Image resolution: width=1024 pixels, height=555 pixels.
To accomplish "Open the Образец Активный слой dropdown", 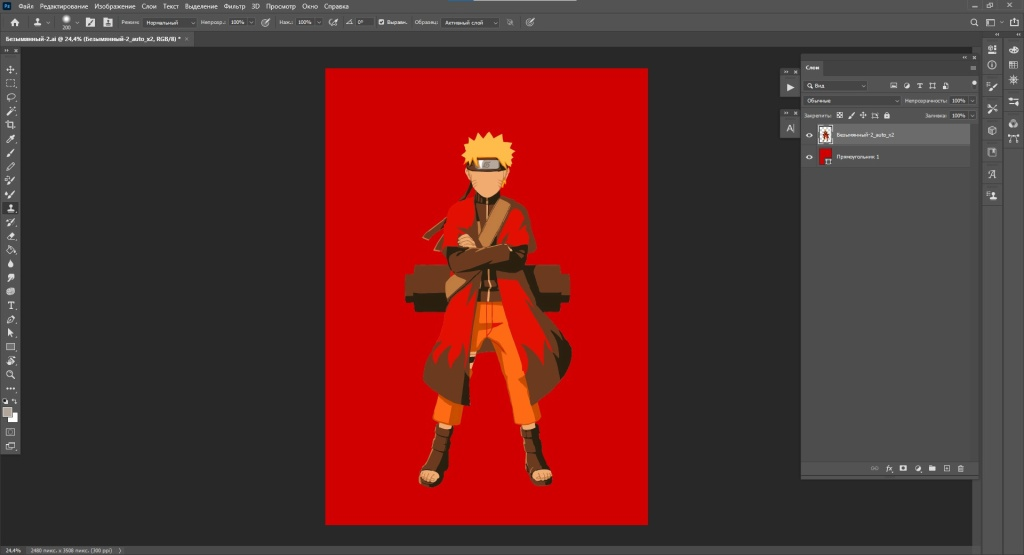I will click(471, 22).
